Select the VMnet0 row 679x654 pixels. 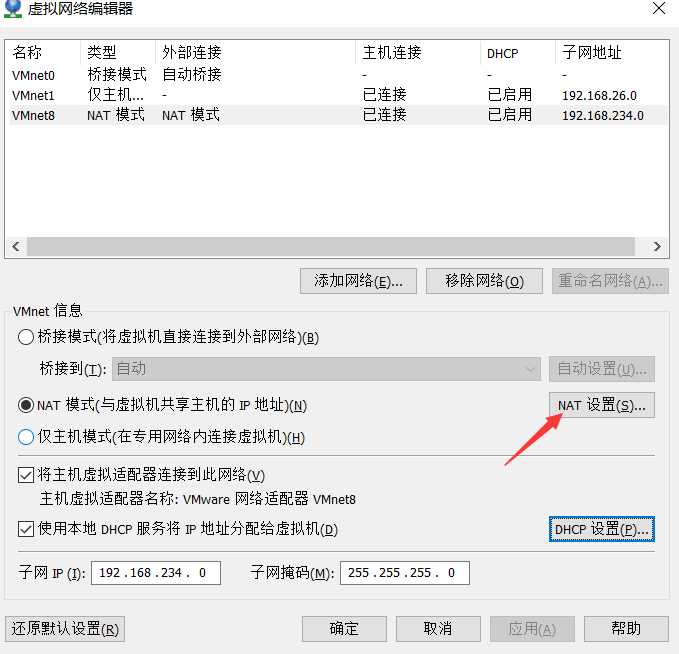338,75
